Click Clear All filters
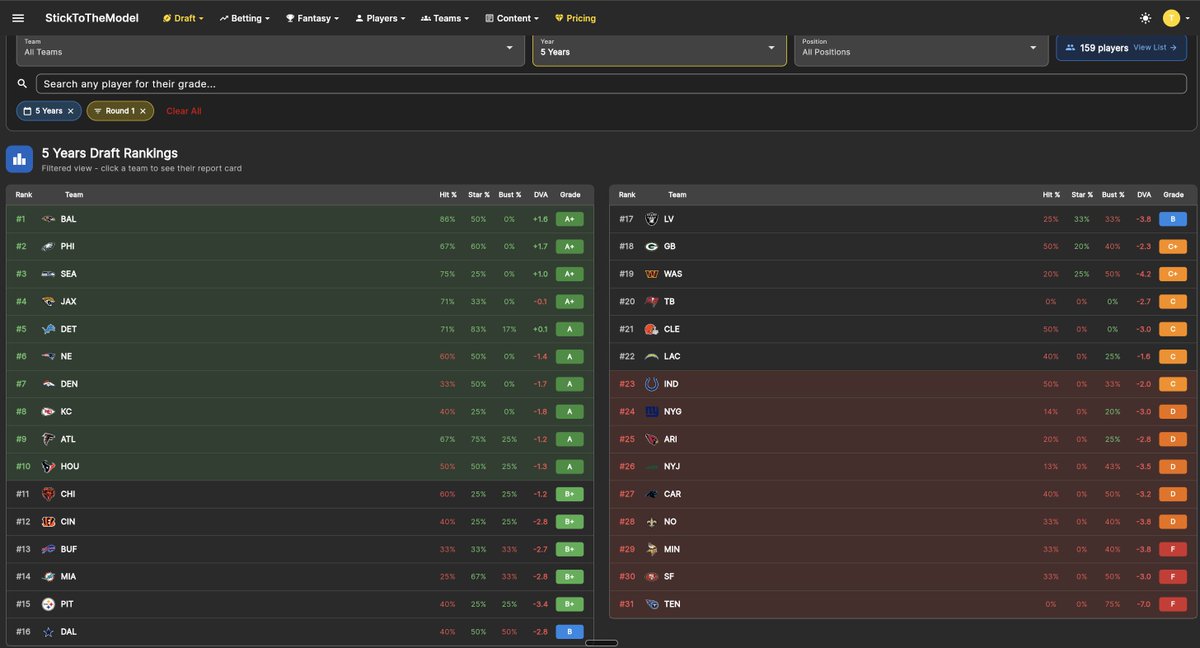Image resolution: width=1200 pixels, height=648 pixels. [184, 111]
